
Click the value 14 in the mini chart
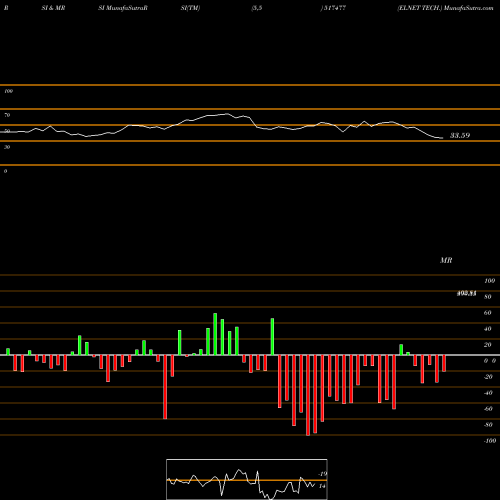pyautogui.click(x=322, y=486)
